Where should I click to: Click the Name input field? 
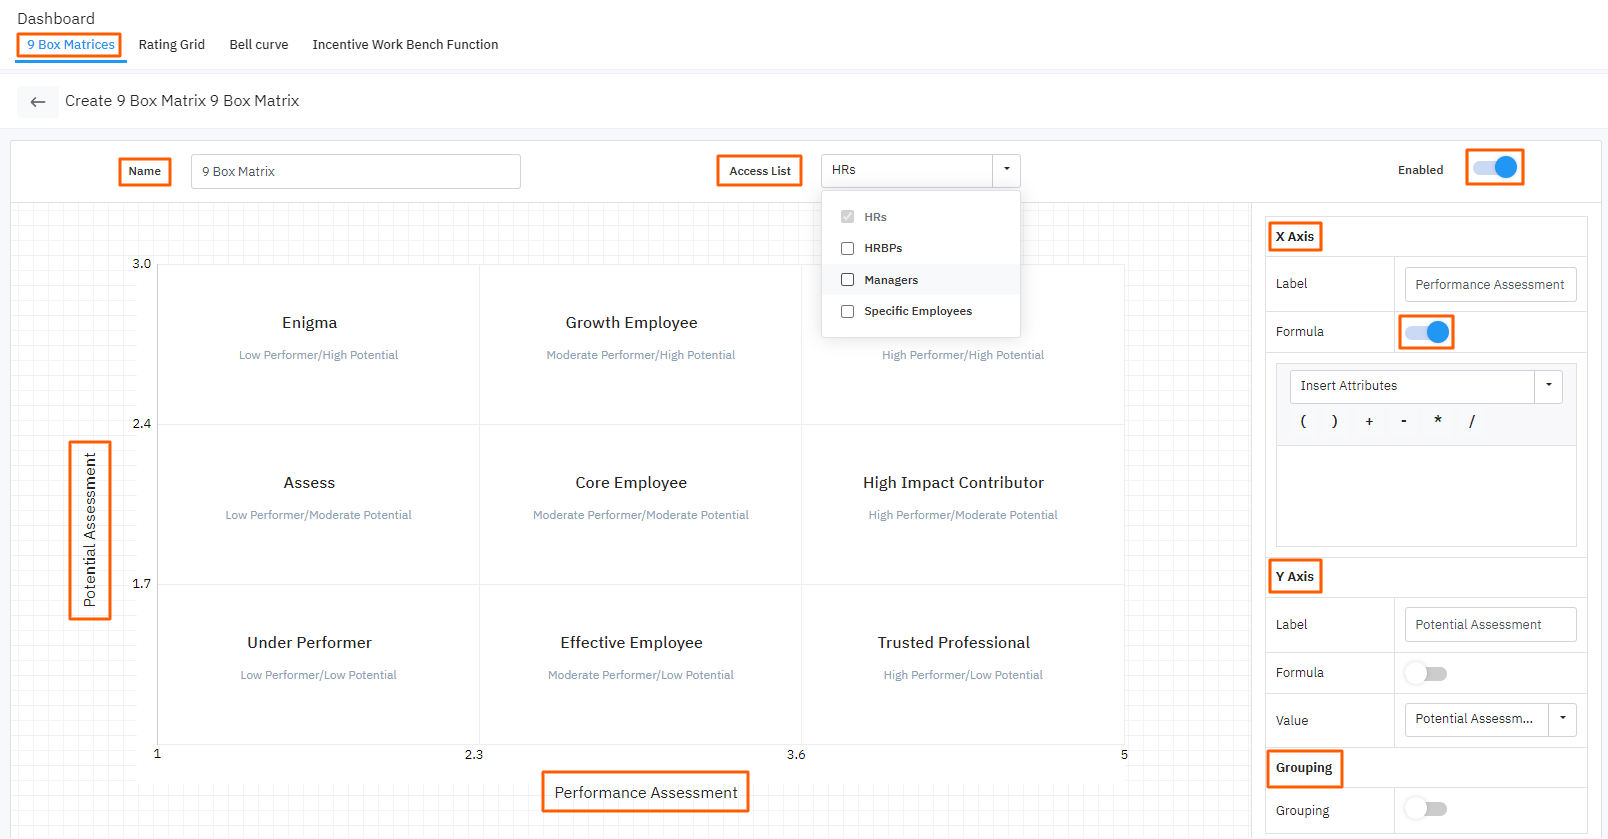[355, 171]
